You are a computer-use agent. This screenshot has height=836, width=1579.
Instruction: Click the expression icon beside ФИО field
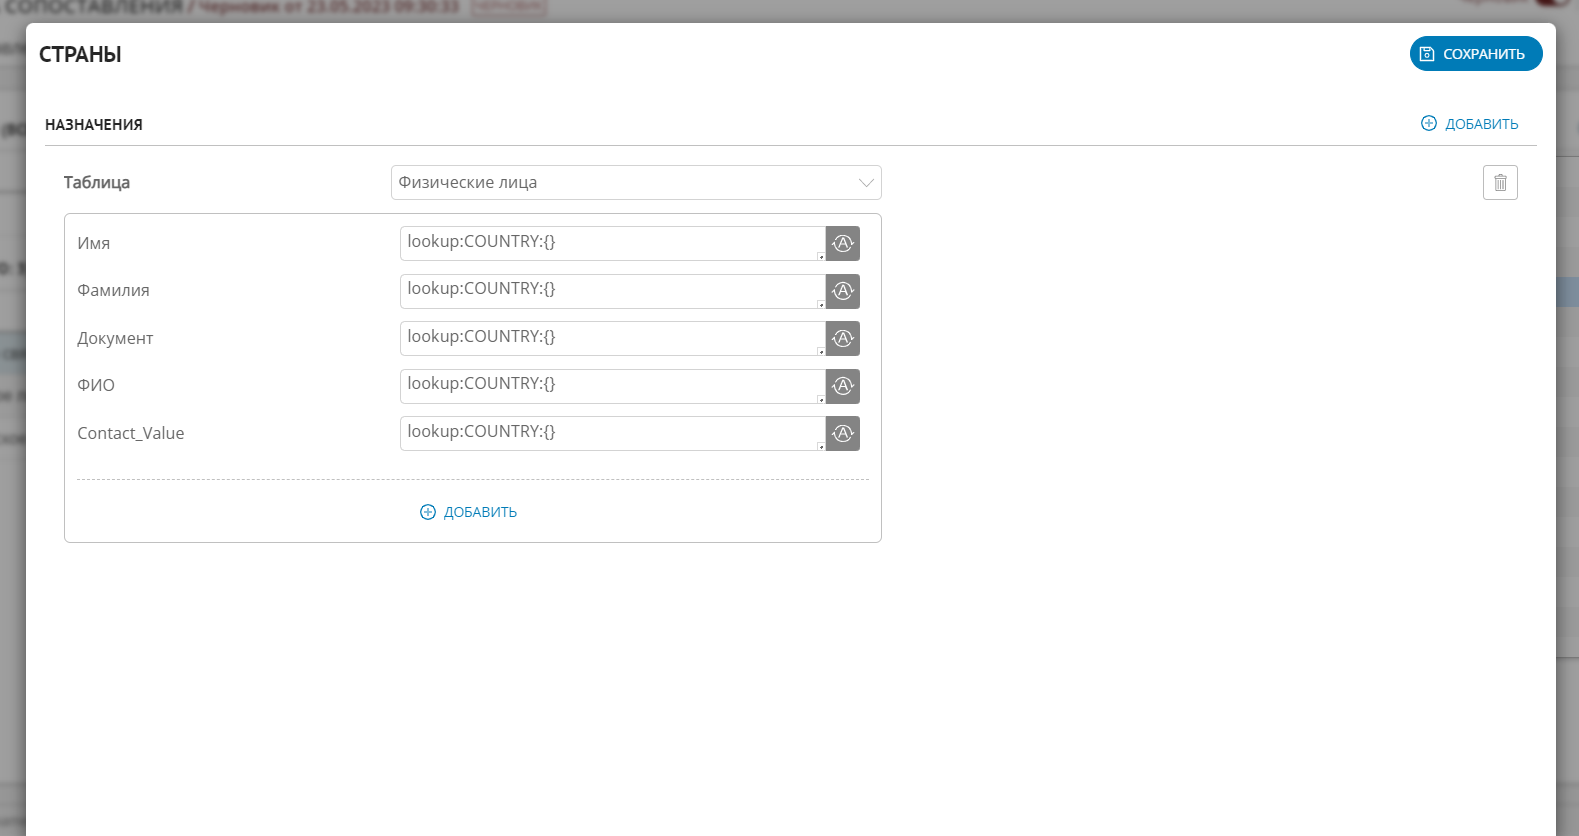coord(843,386)
